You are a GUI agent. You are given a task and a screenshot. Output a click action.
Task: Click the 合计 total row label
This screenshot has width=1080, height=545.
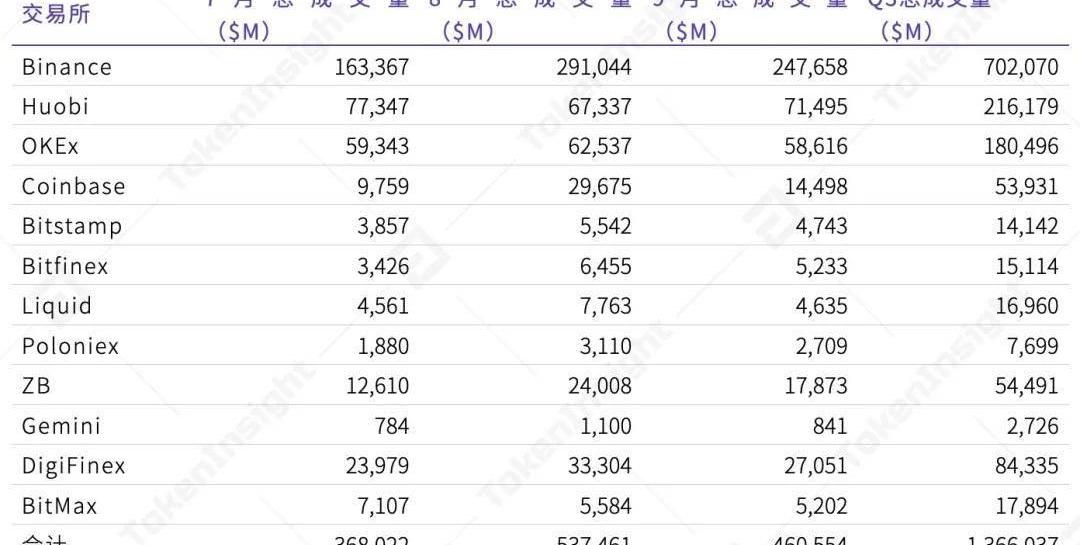(44, 539)
